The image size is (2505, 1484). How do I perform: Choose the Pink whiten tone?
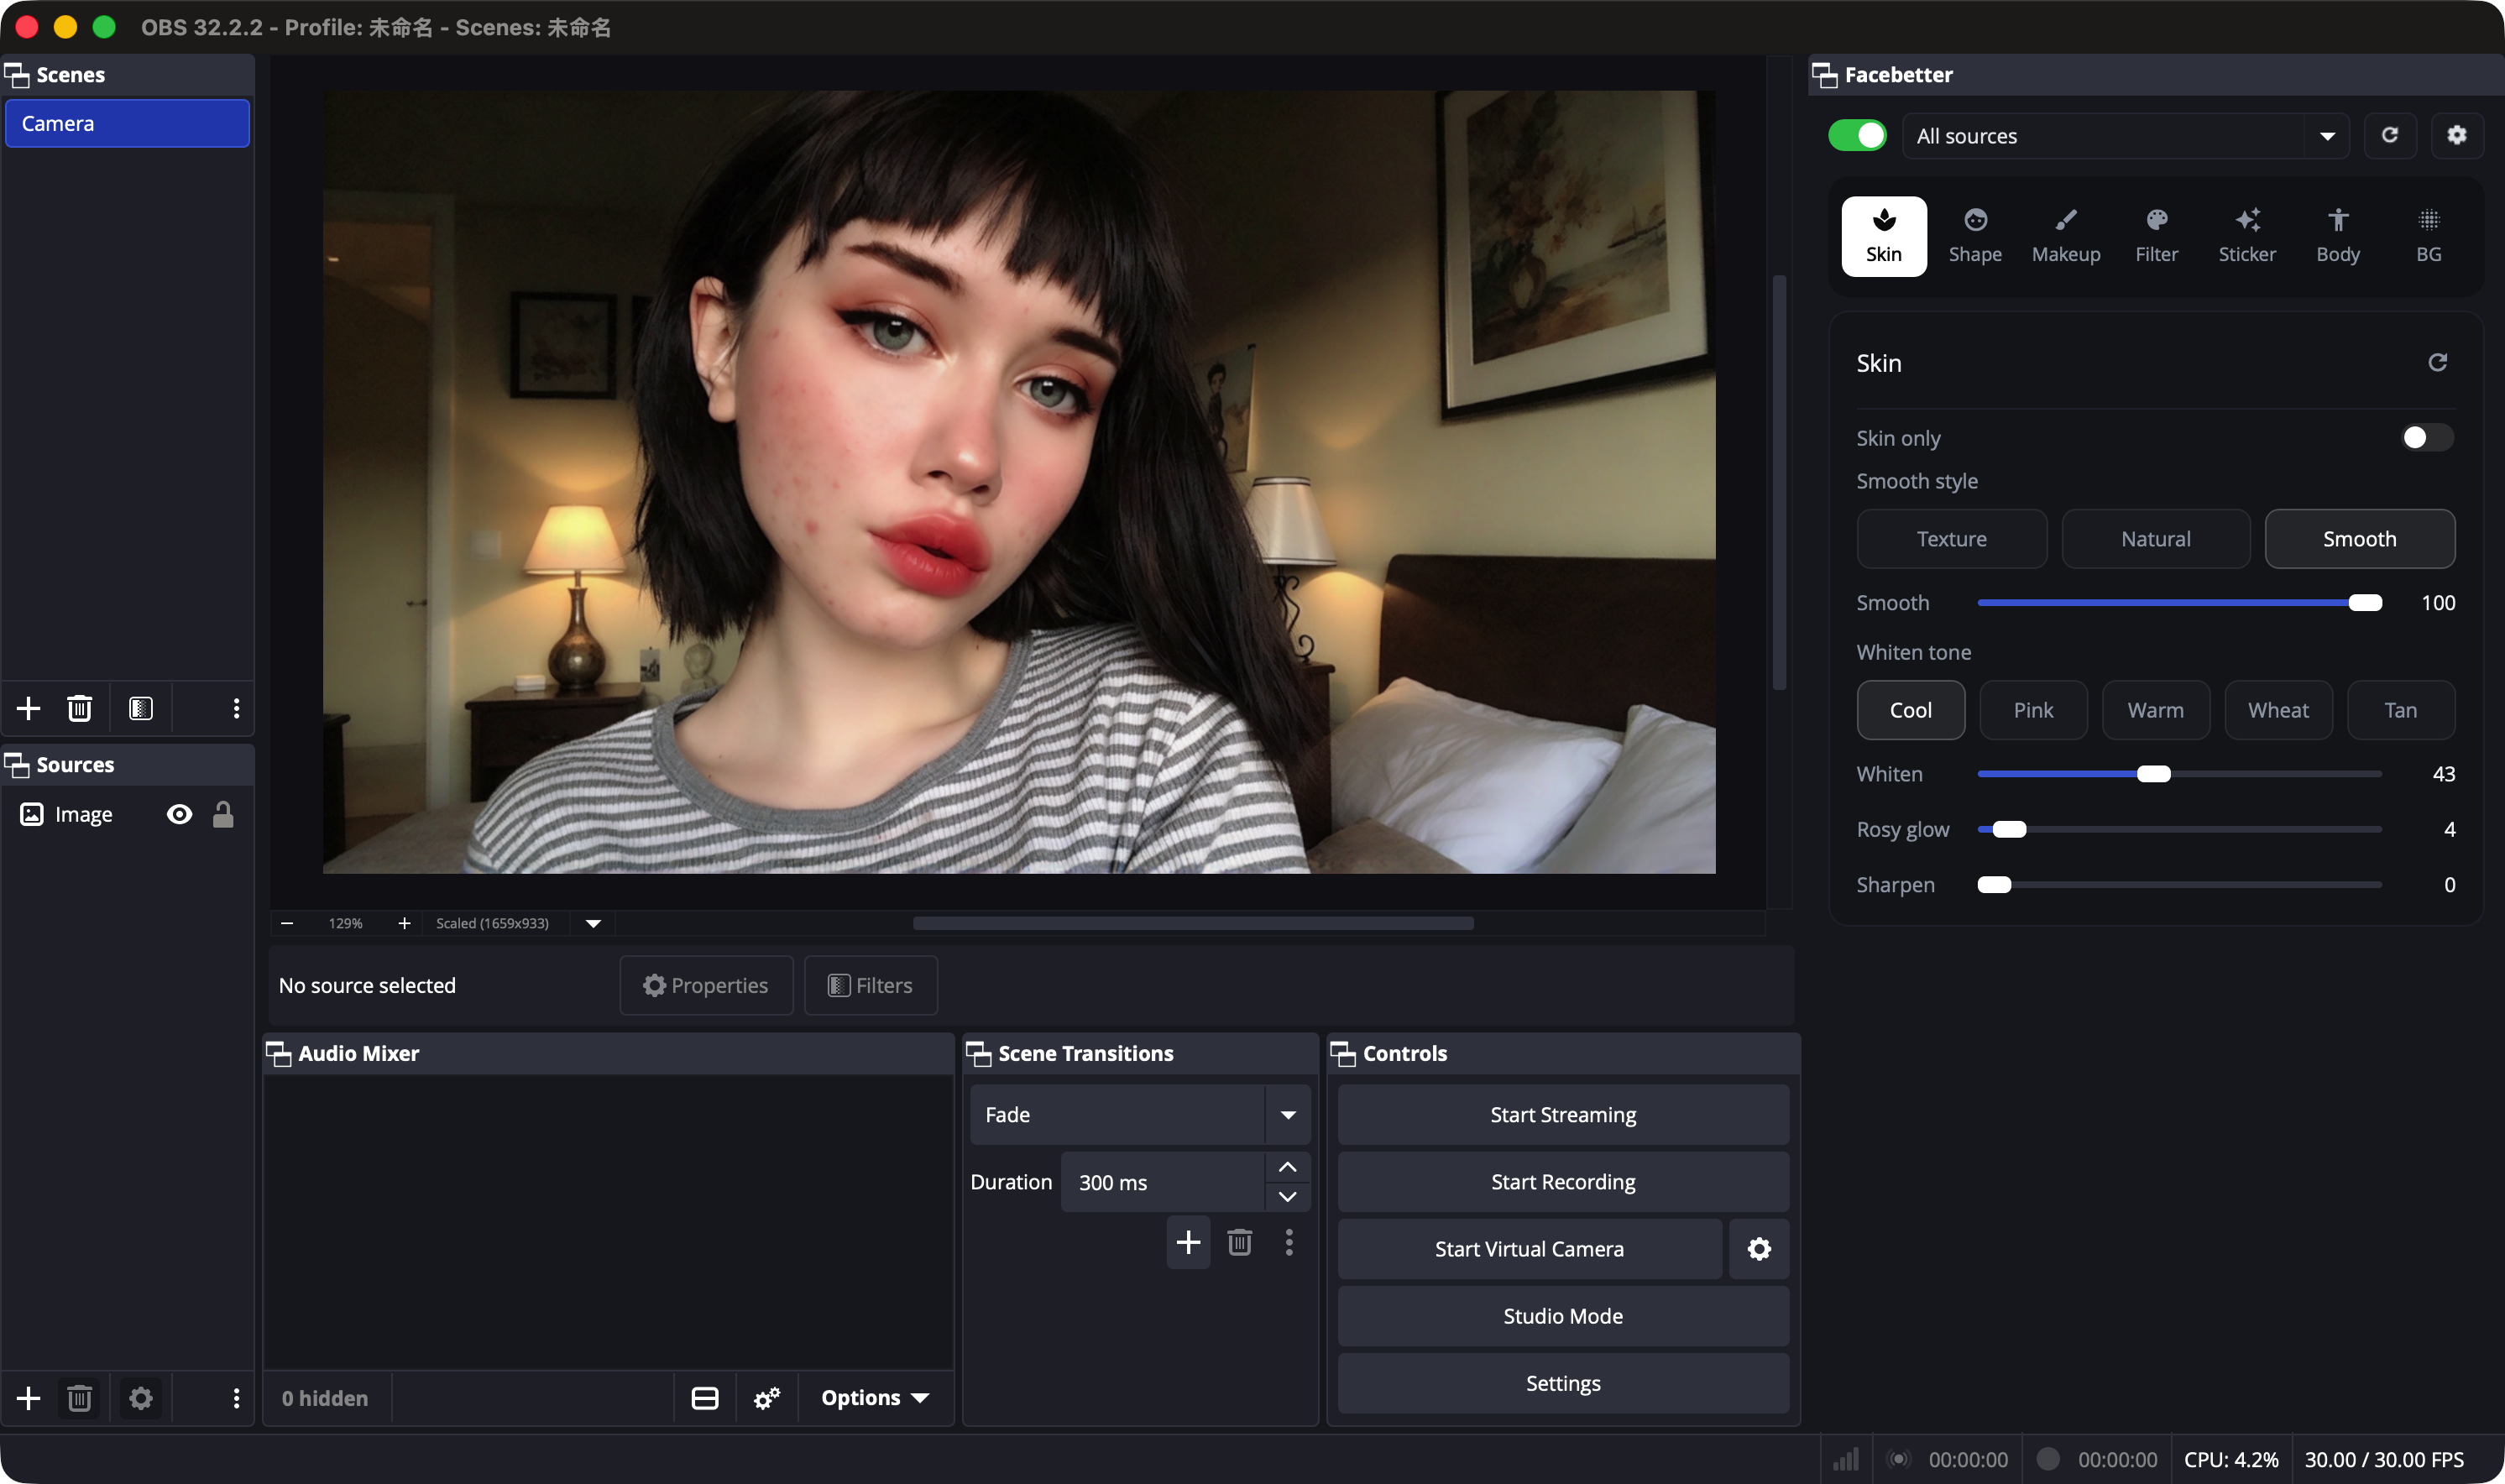click(x=2033, y=710)
